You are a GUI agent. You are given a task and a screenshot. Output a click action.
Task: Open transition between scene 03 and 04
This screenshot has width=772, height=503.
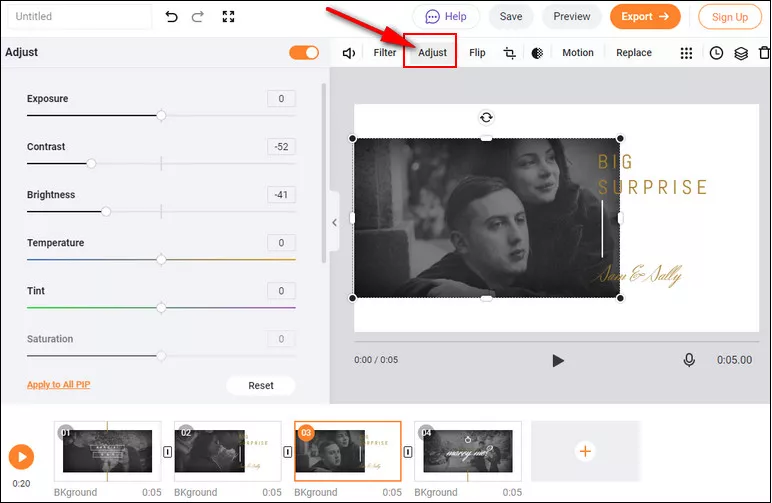click(408, 451)
